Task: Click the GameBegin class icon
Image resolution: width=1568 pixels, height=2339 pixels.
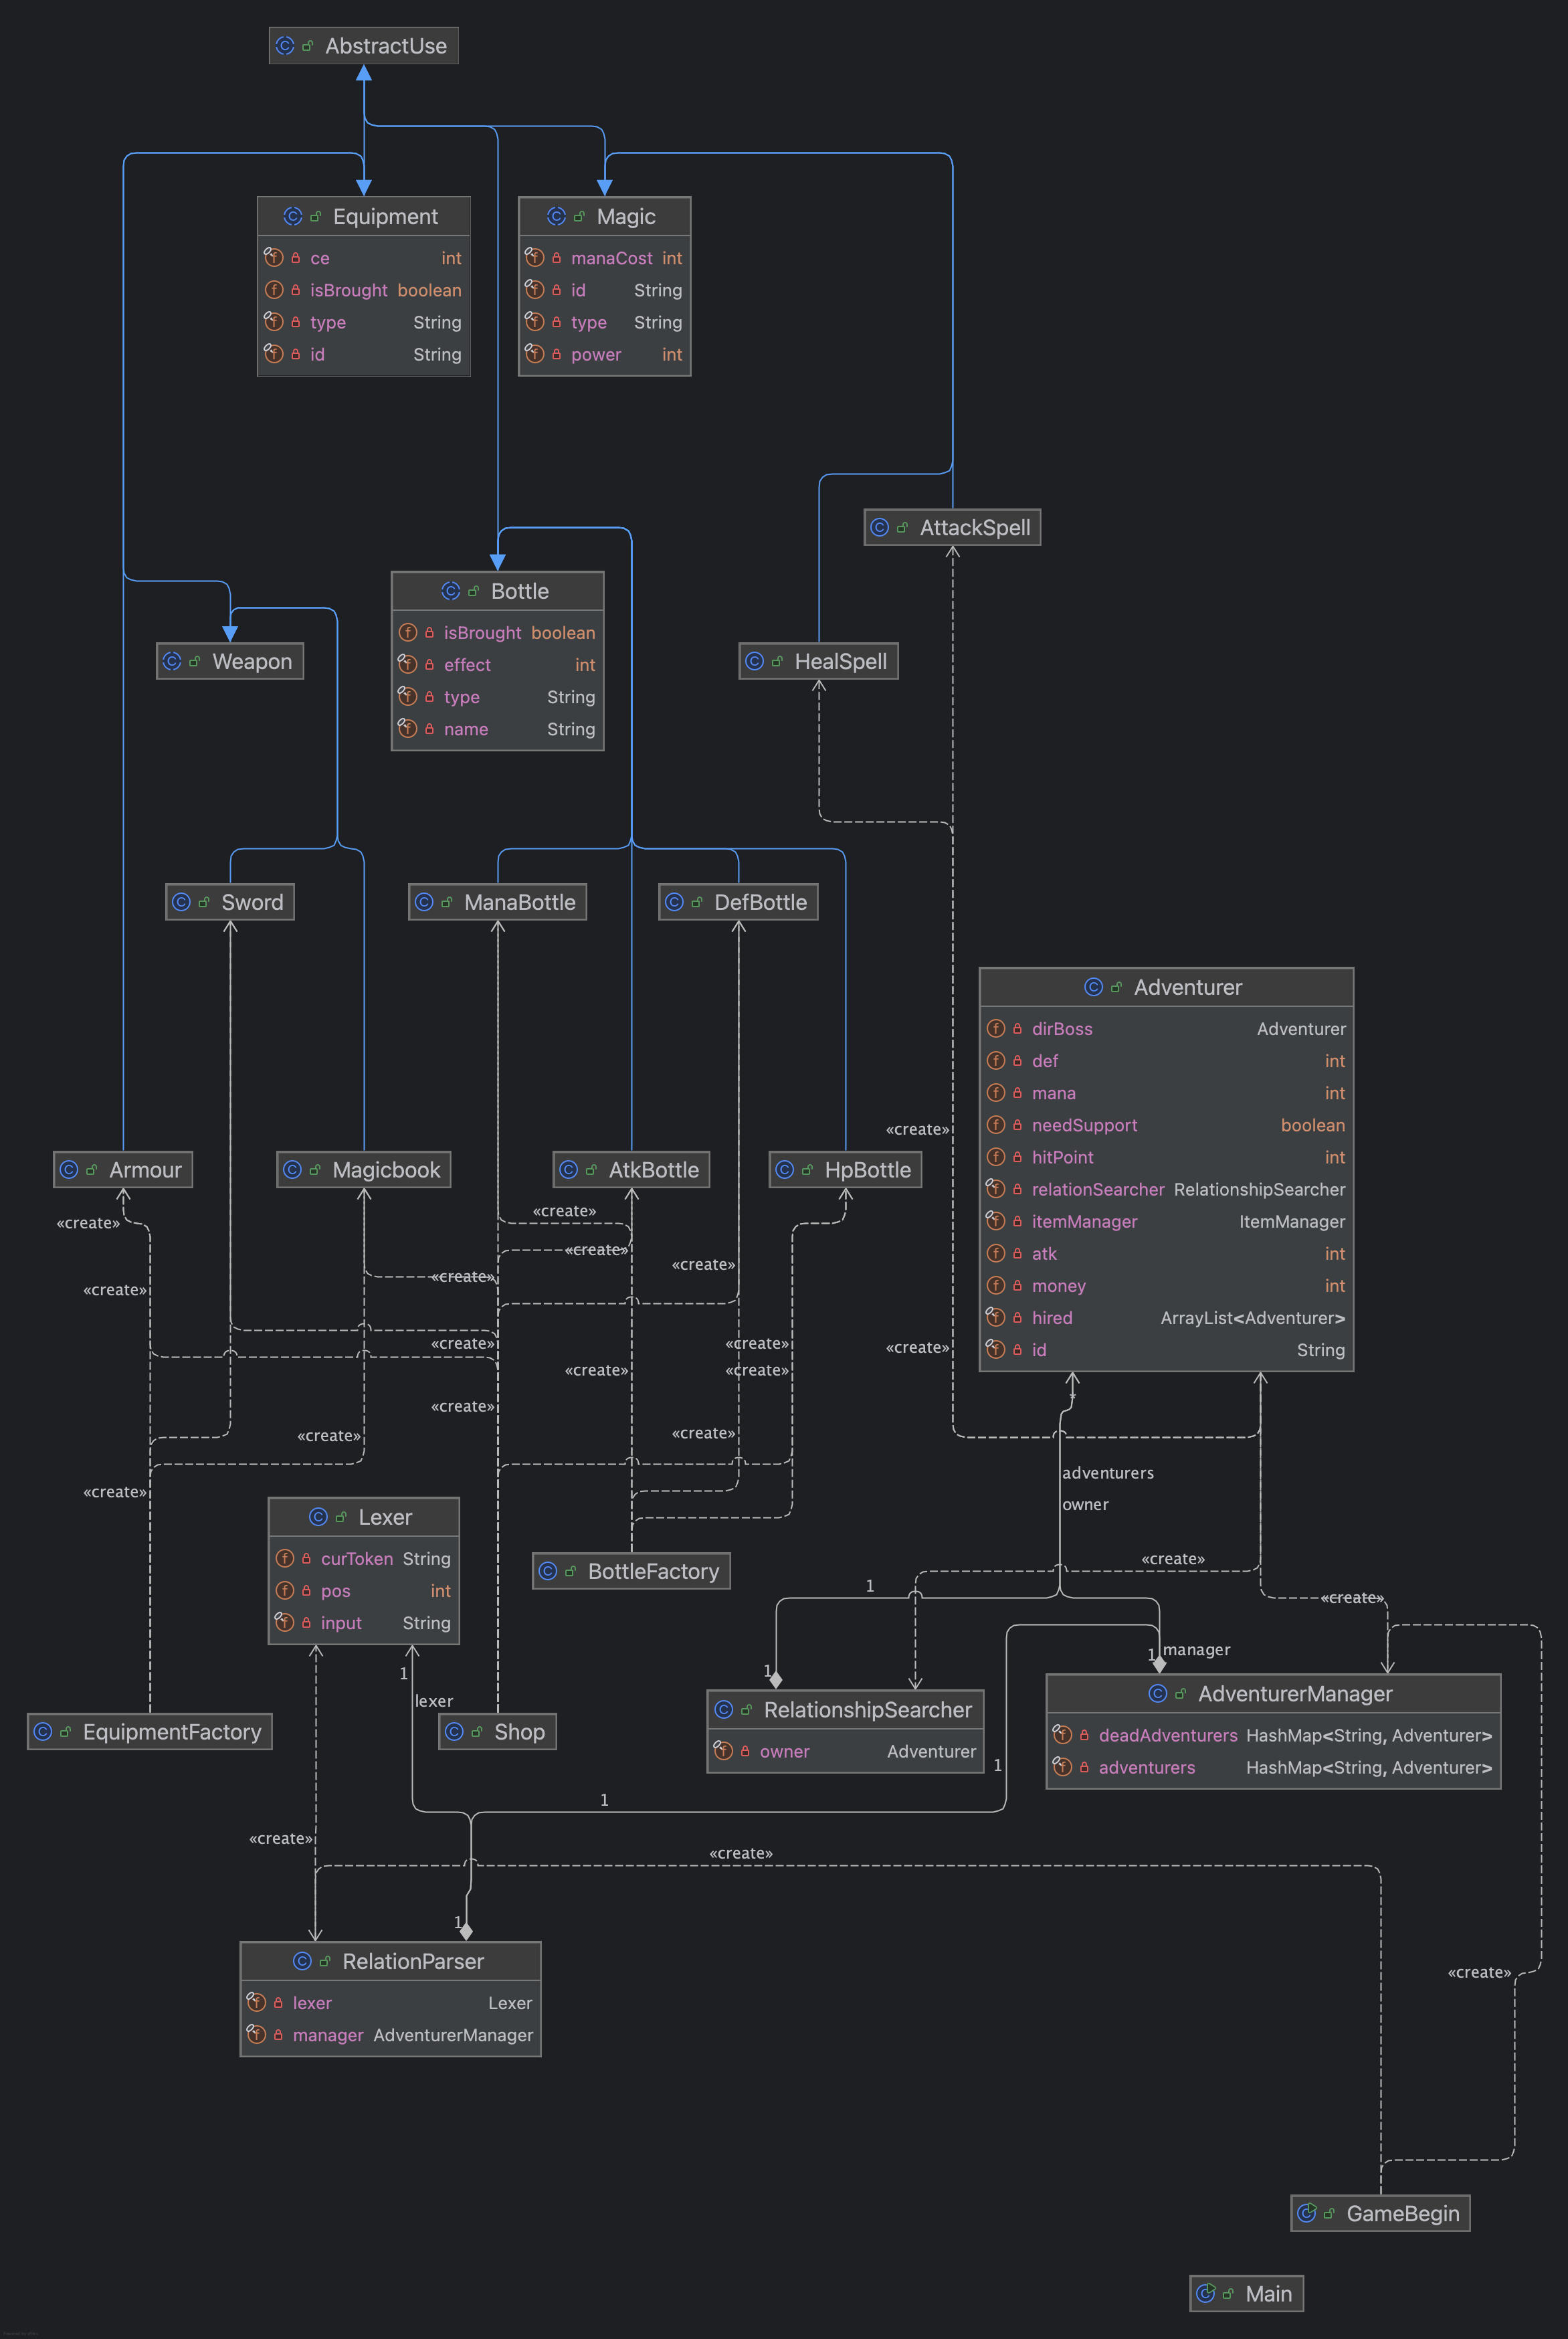Action: coord(1307,2213)
